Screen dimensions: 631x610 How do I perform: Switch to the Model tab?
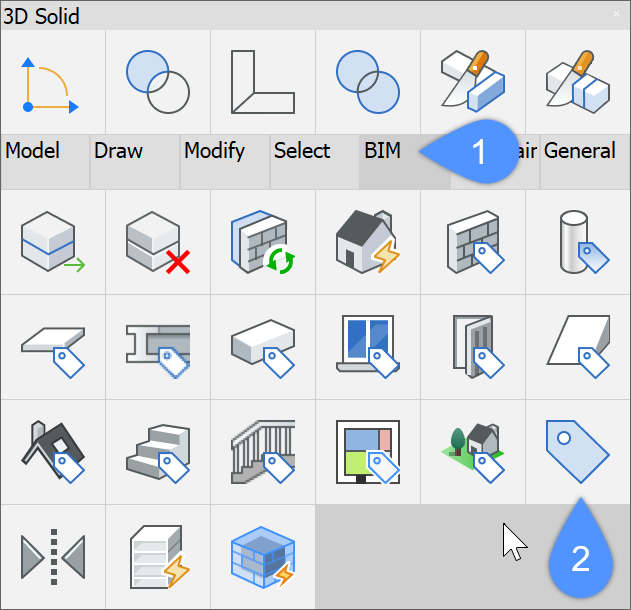[33, 152]
